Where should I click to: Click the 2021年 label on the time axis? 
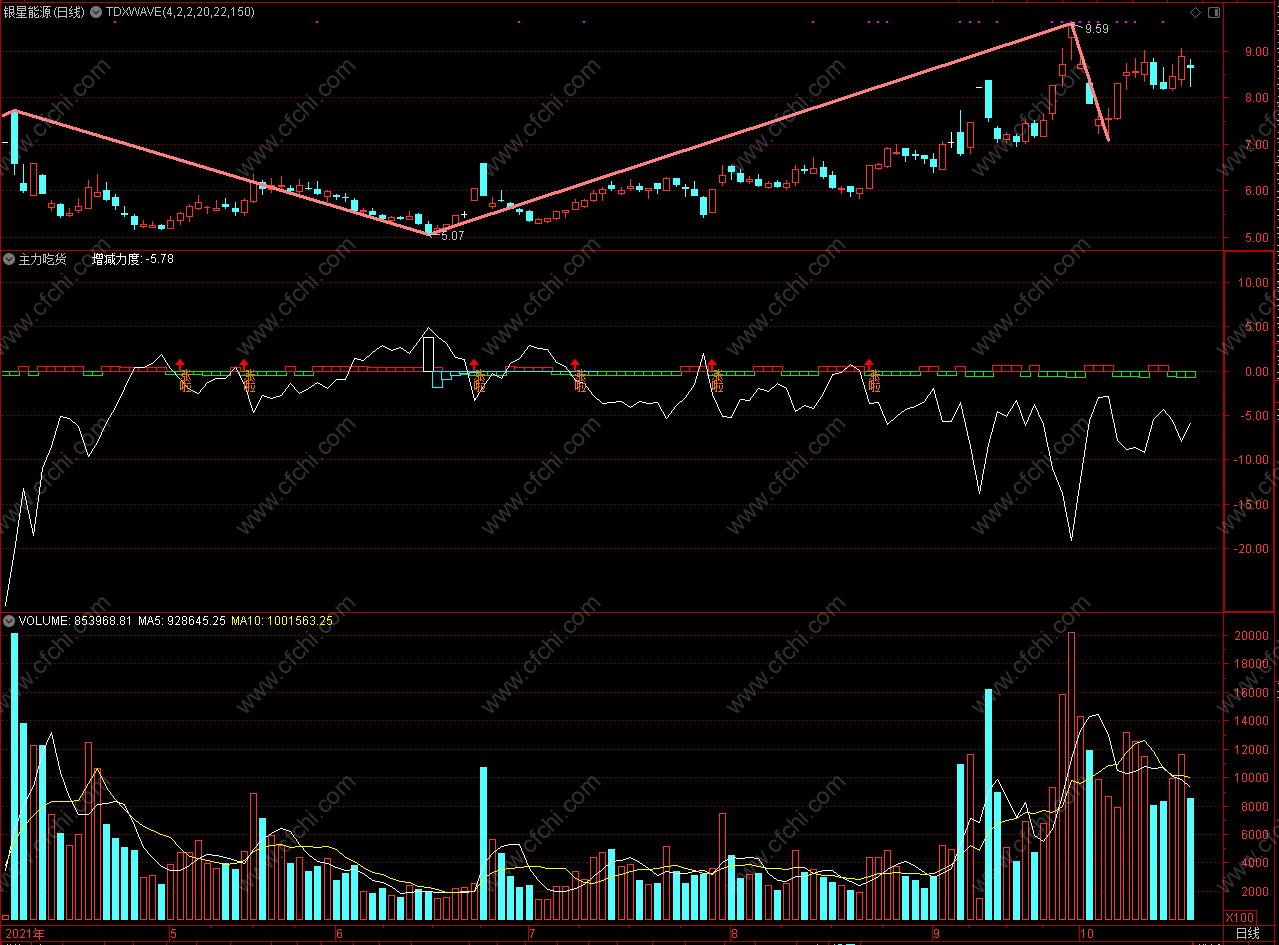pyautogui.click(x=25, y=934)
